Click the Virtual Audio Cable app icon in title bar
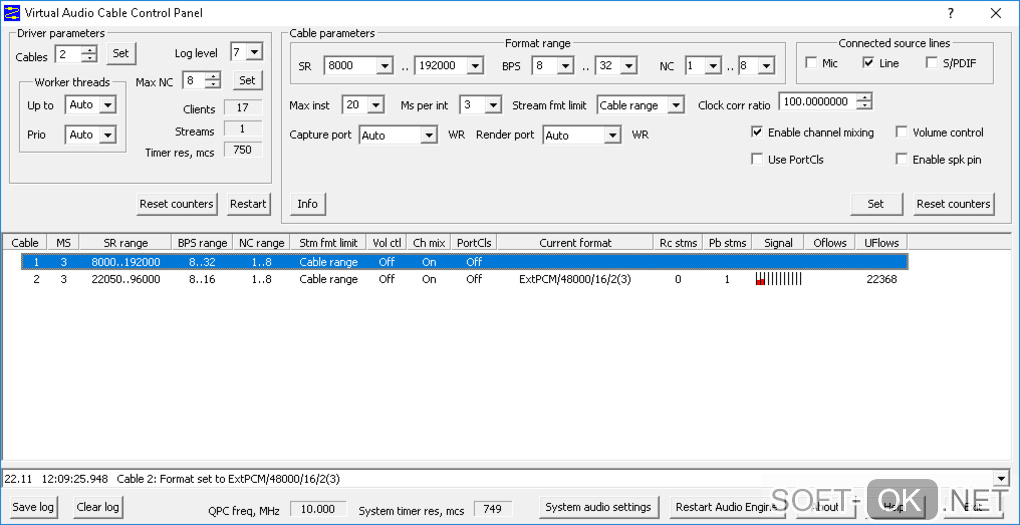The height and width of the screenshot is (525, 1020). [x=12, y=12]
